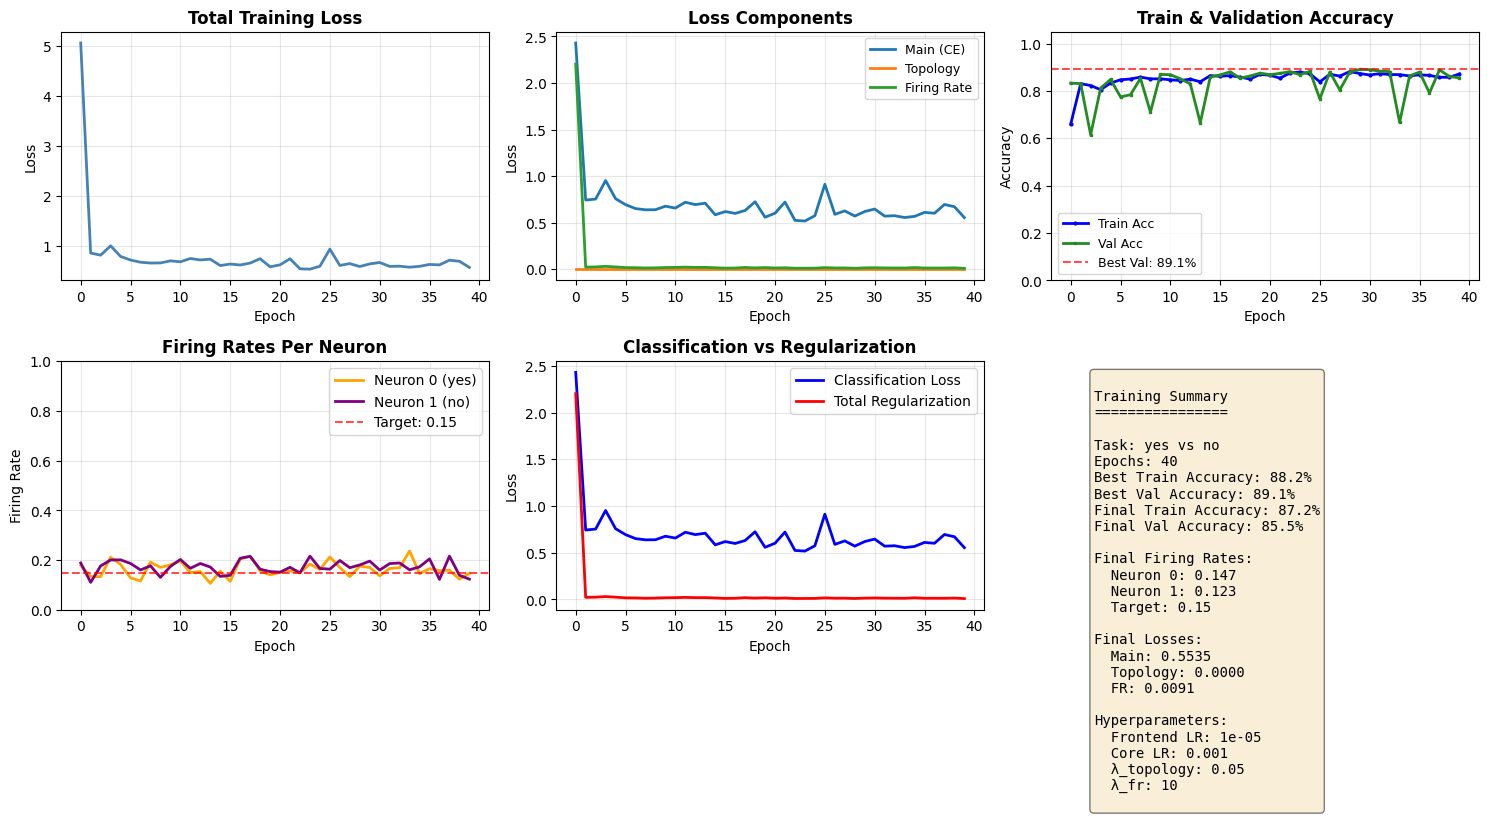The image size is (1488, 819).
Task: Select the 'Neuron 0 (yes)' legend entry
Action: click(x=425, y=380)
